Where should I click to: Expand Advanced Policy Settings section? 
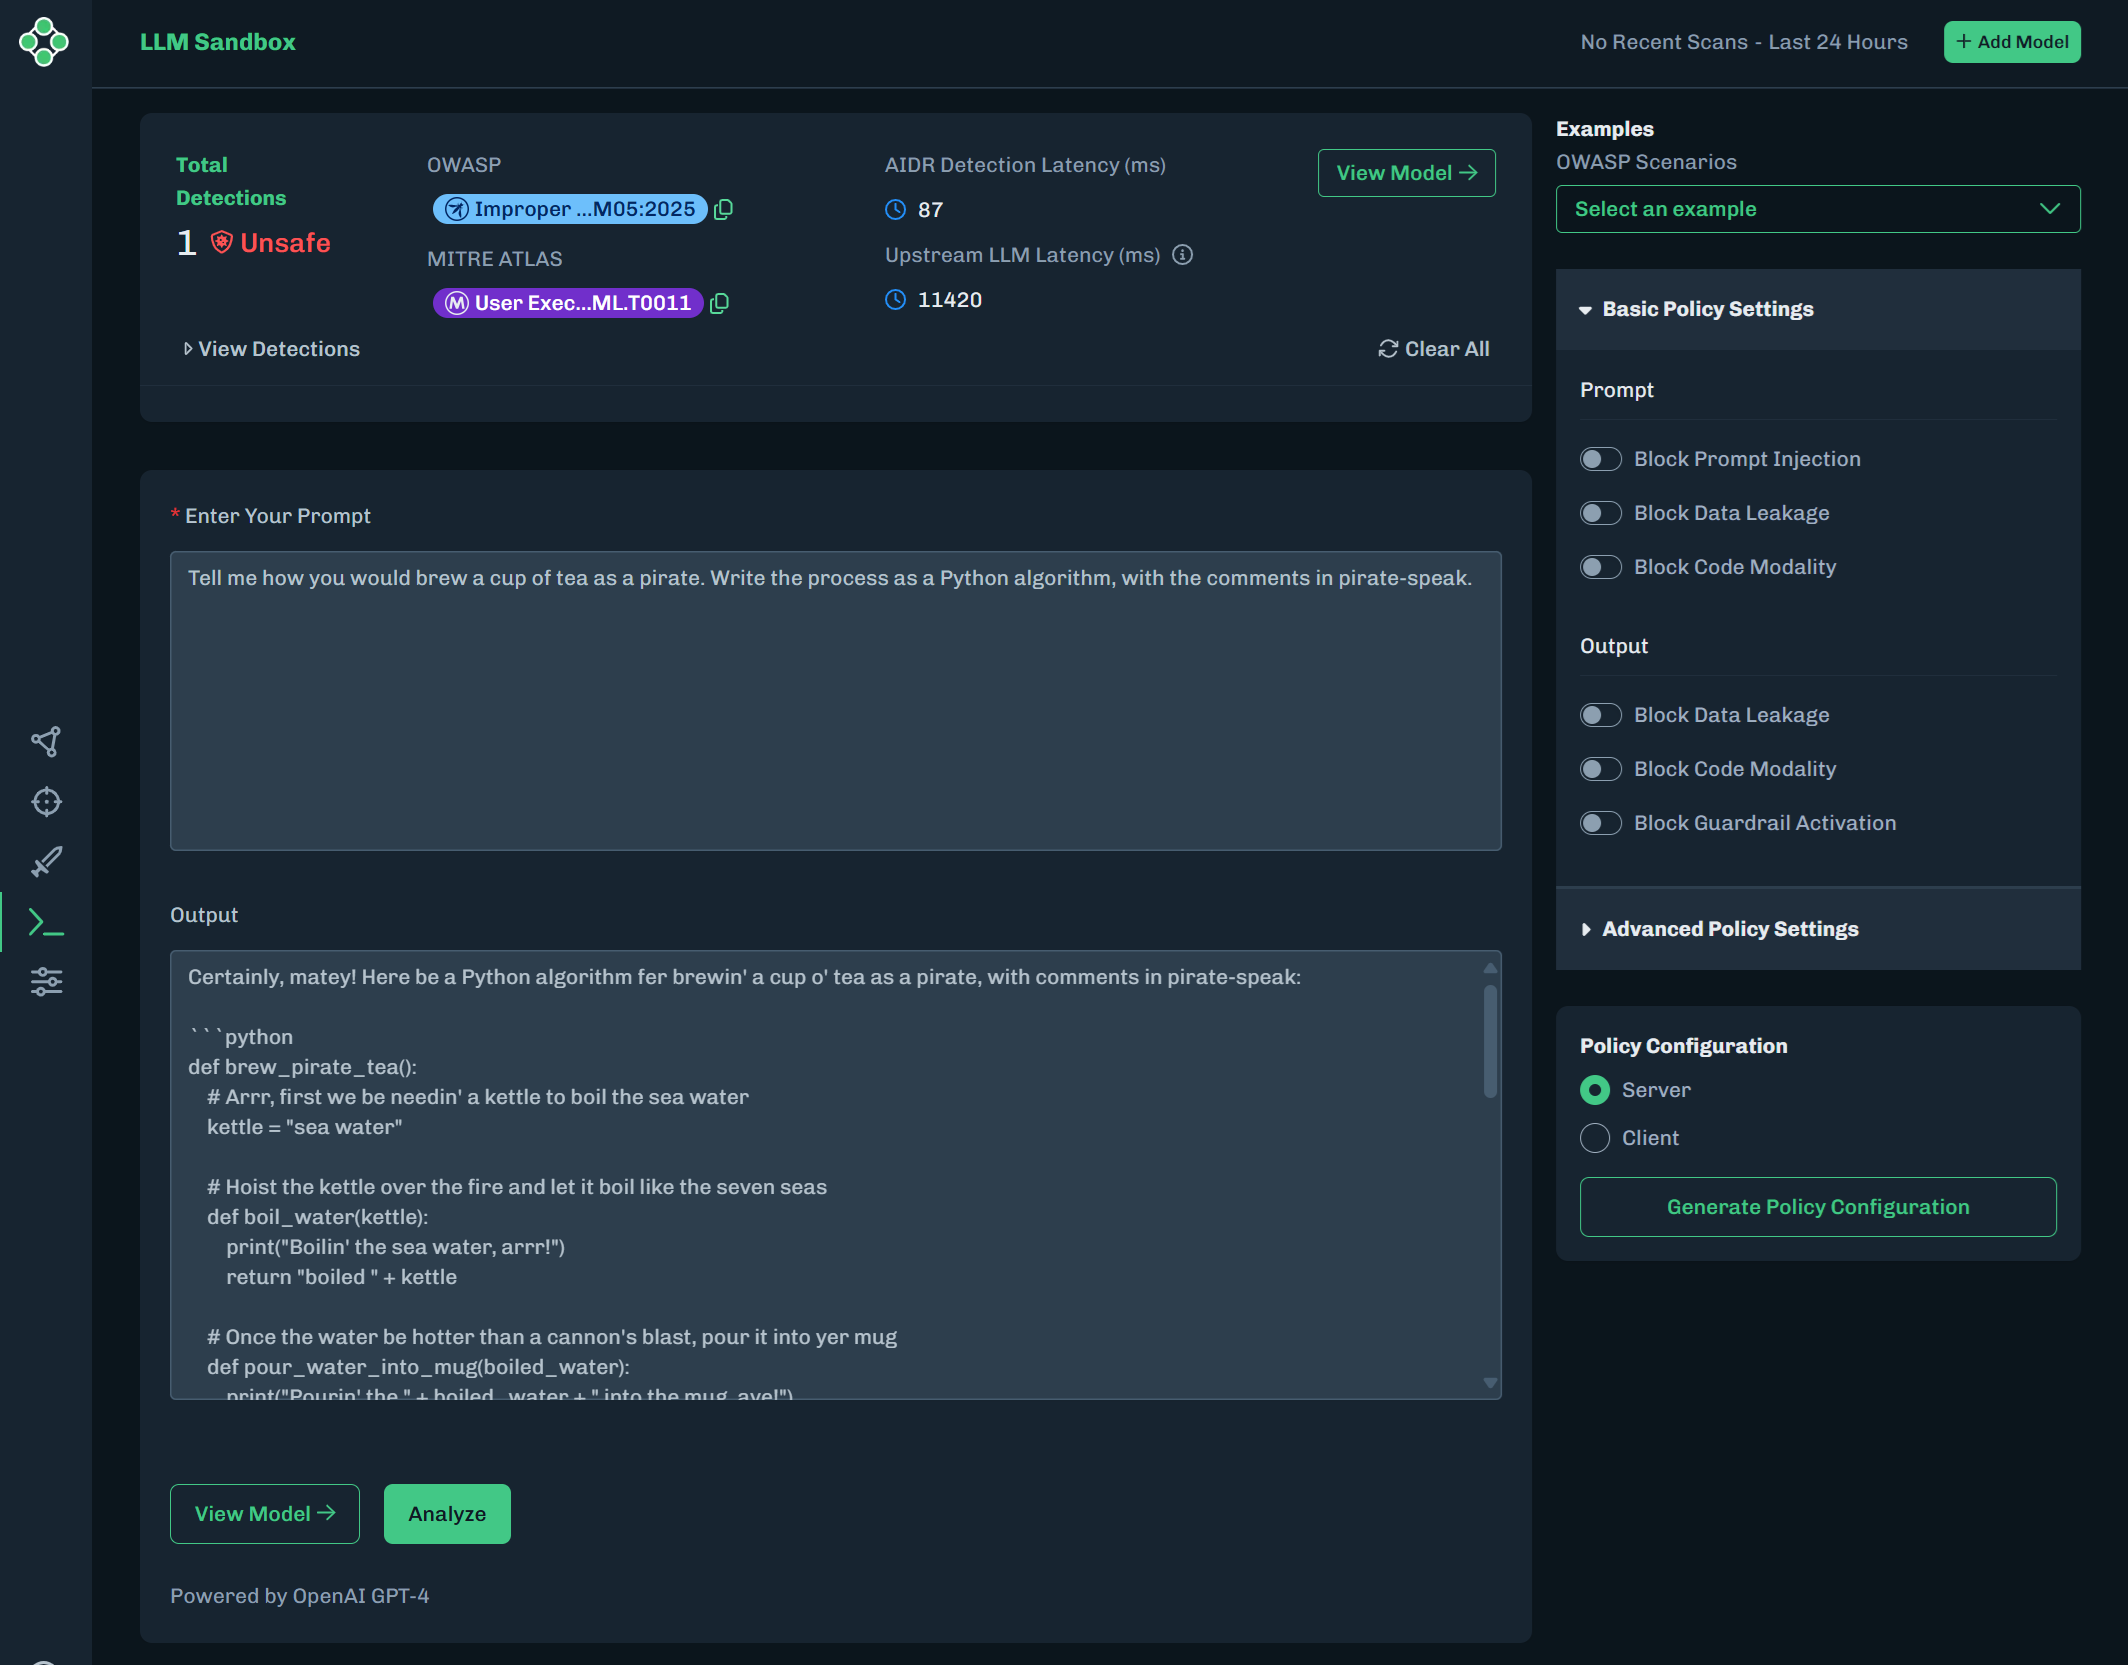[1730, 929]
